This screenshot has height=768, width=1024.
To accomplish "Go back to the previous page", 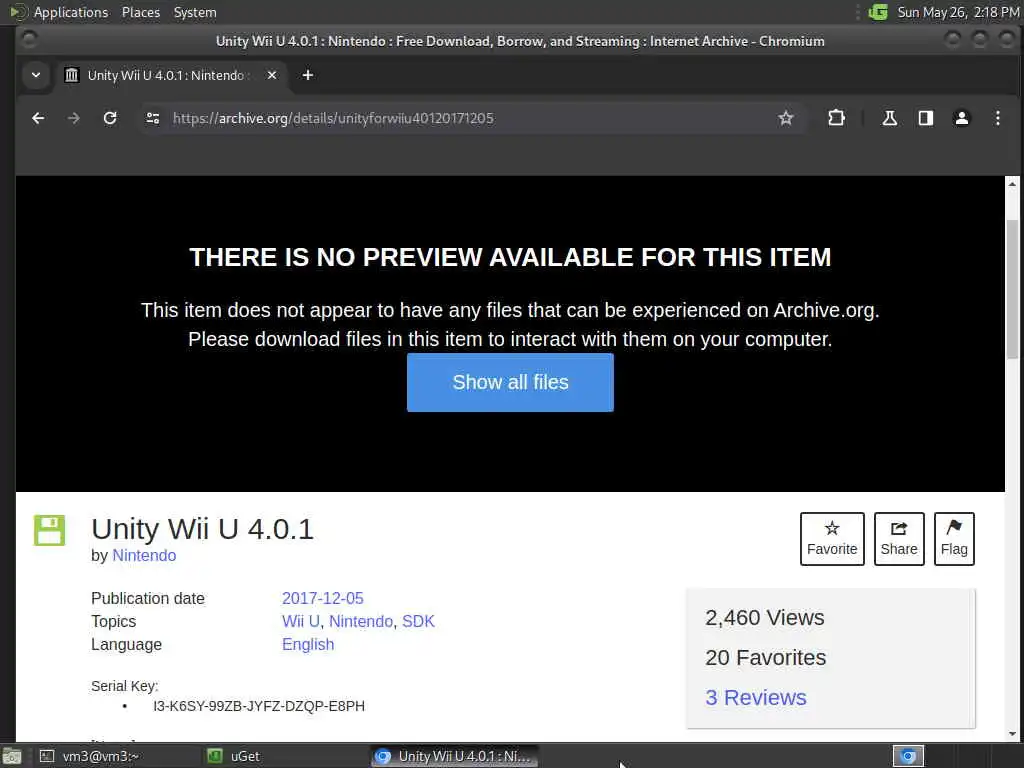I will point(38,118).
